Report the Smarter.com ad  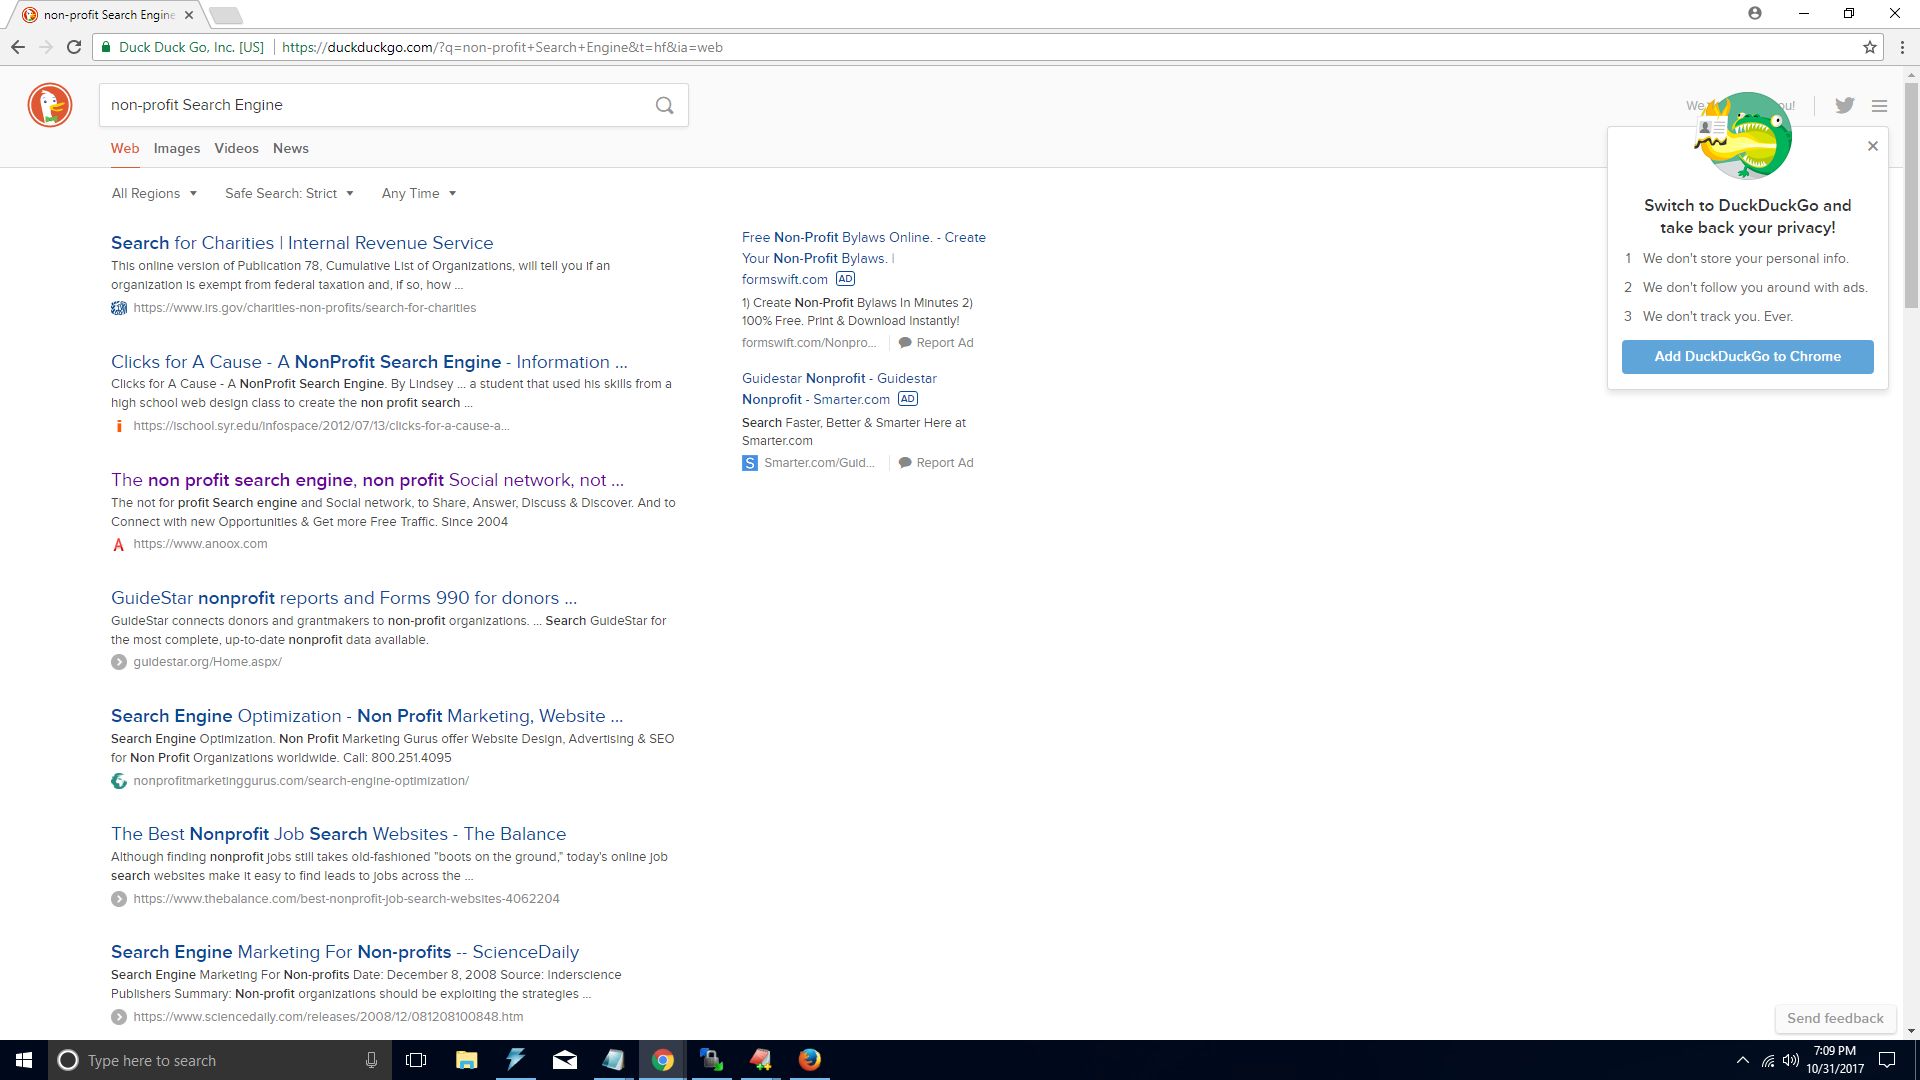[936, 463]
